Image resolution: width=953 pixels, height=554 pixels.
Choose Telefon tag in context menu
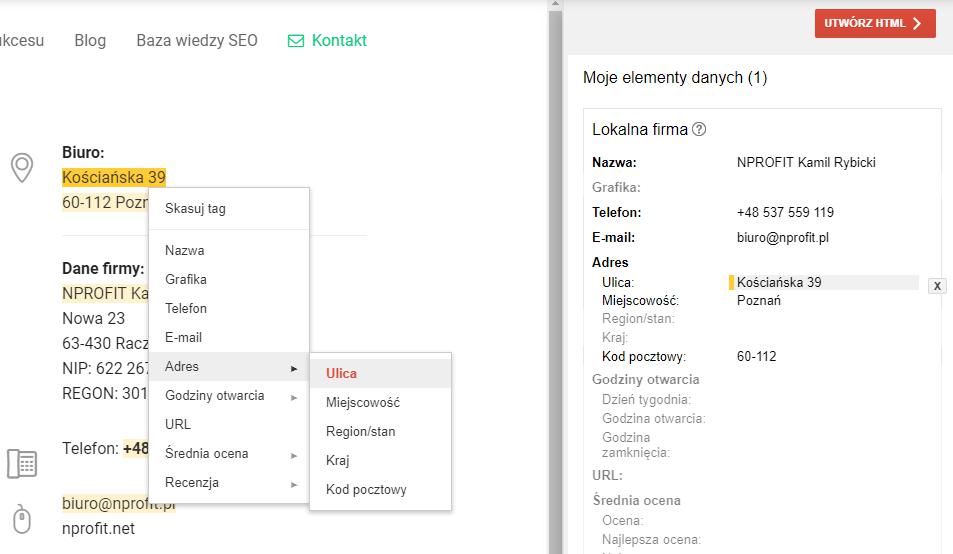[x=186, y=309]
